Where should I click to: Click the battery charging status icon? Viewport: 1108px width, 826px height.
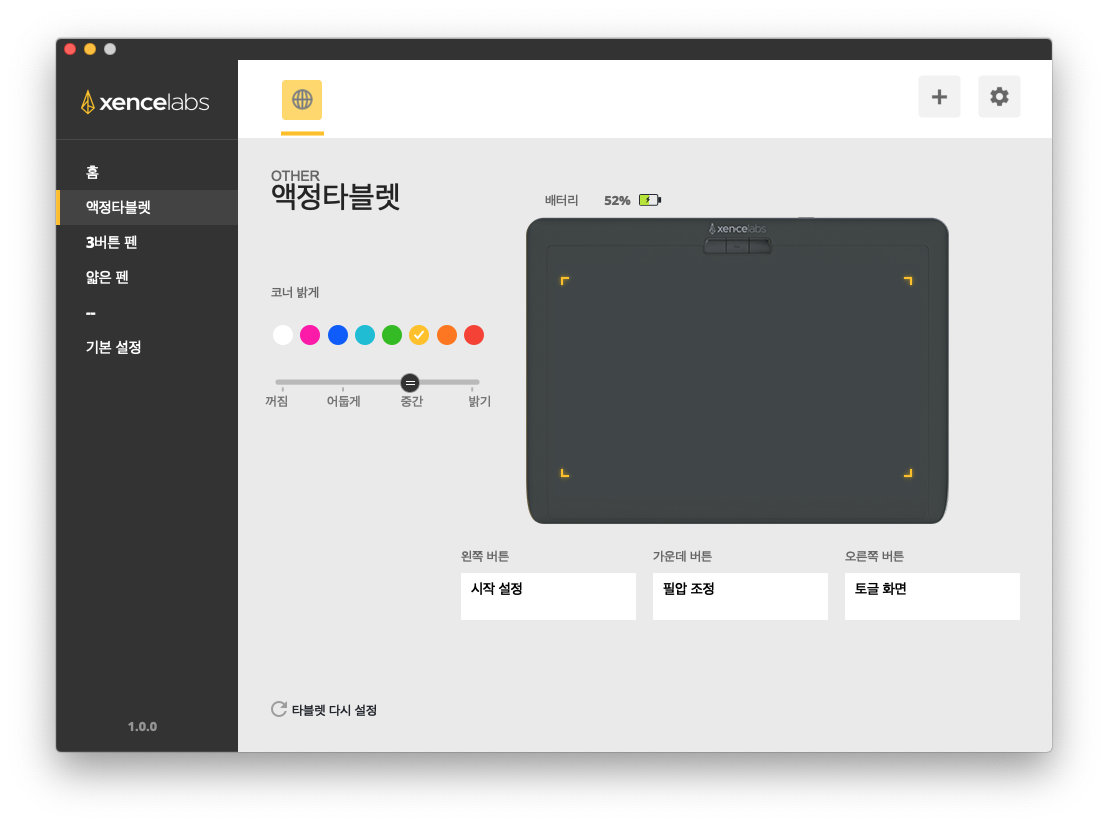point(650,200)
